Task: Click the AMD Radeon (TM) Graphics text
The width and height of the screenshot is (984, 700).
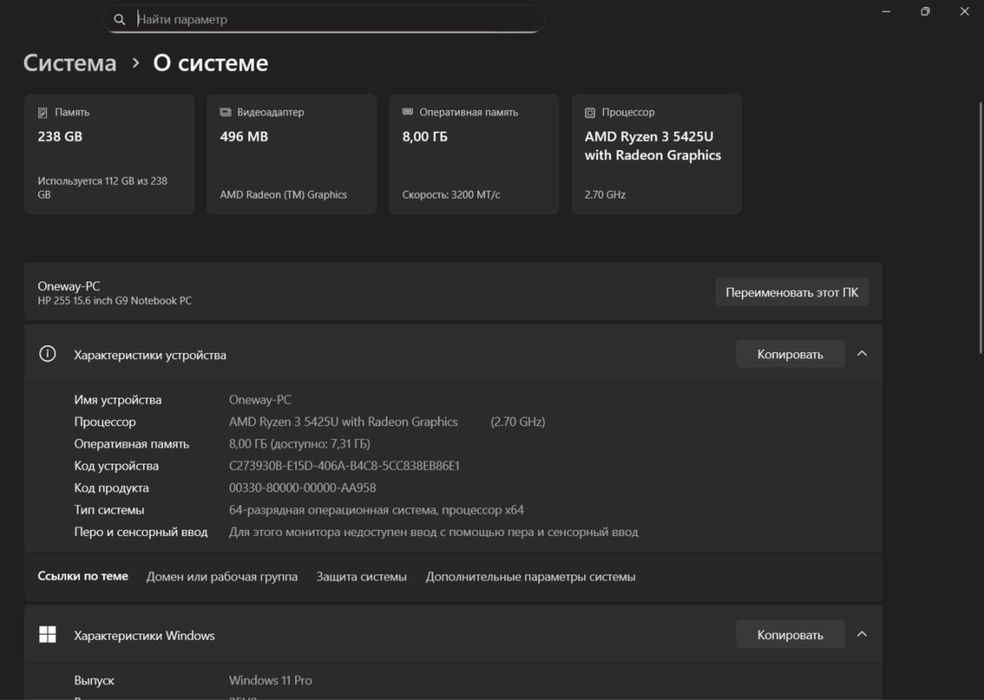Action: [x=283, y=195]
